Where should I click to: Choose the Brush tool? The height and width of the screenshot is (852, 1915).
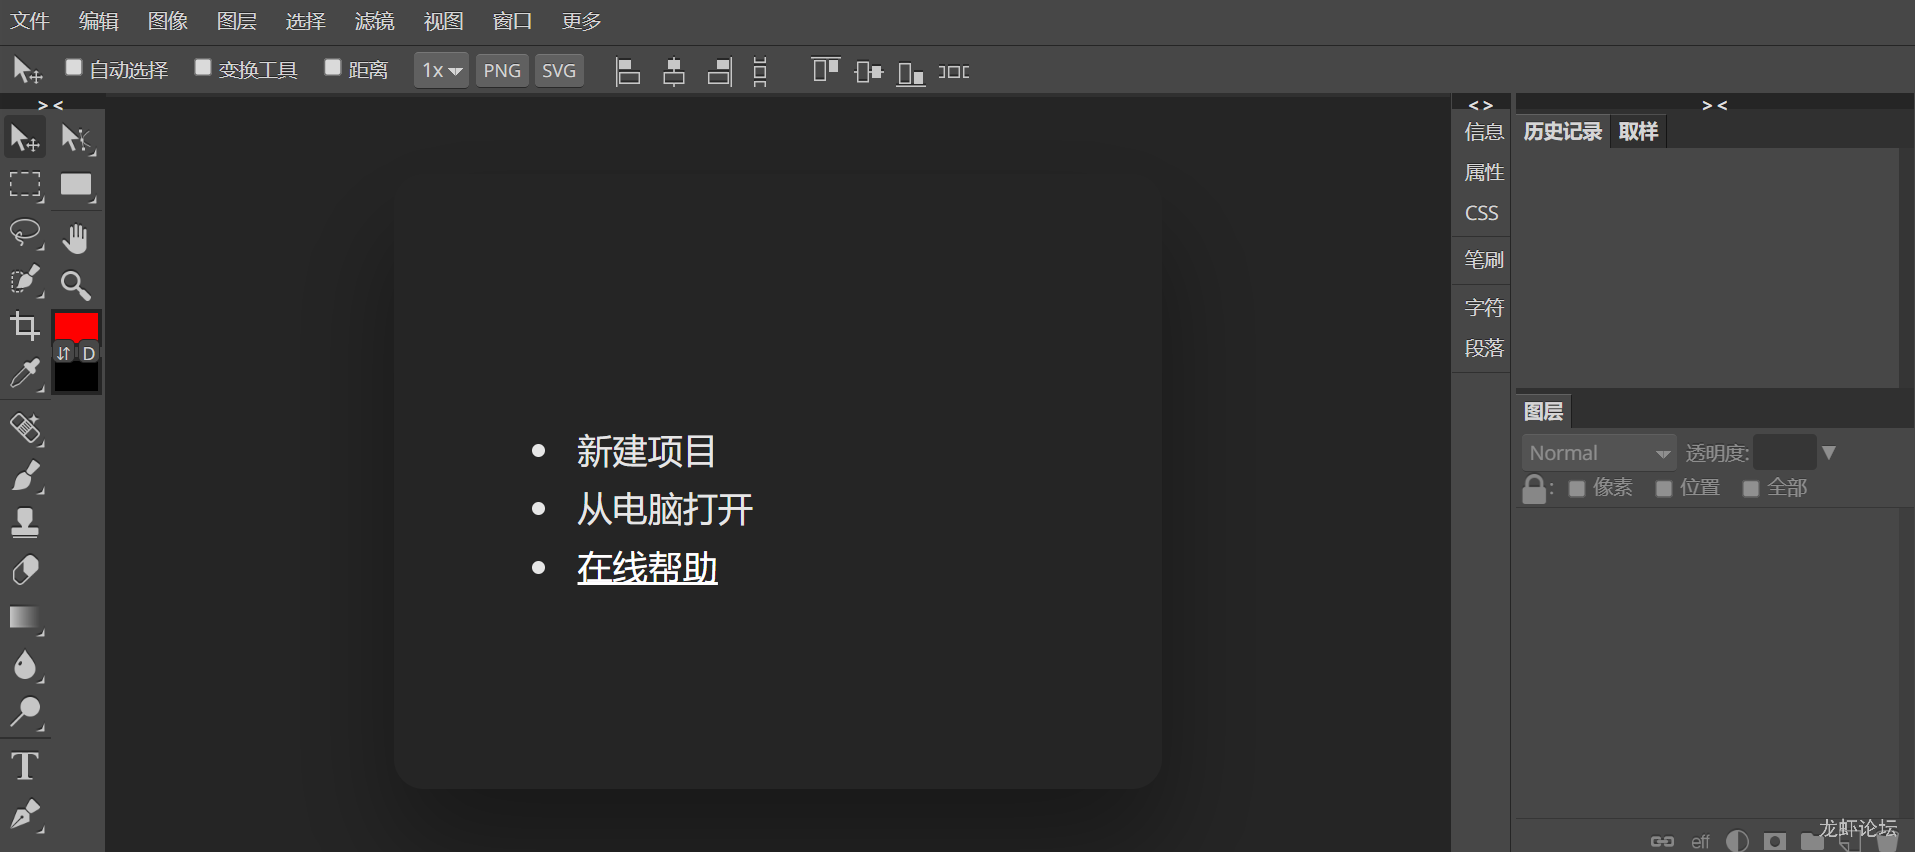click(25, 476)
